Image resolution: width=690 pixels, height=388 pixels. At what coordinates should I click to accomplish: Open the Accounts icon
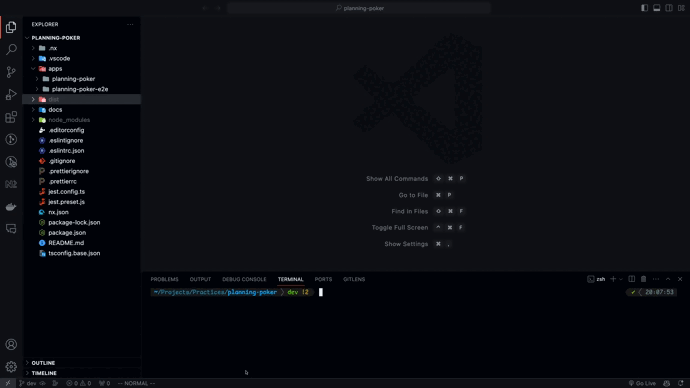coord(11,344)
